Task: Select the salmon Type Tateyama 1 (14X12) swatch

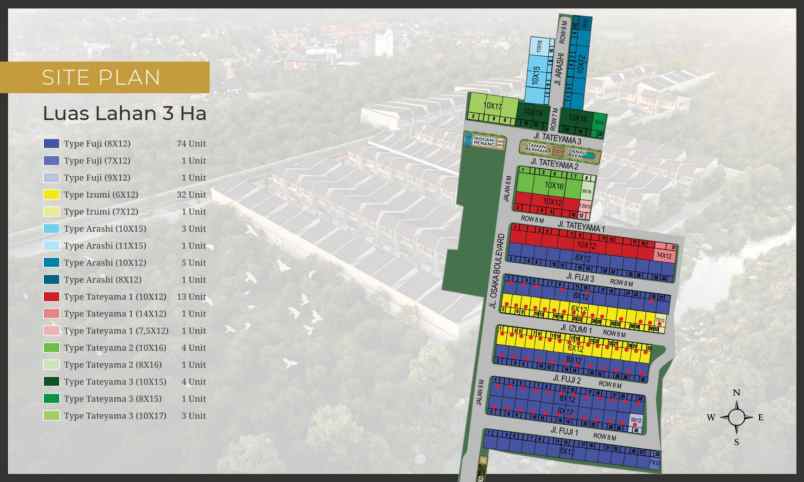Action: (51, 313)
